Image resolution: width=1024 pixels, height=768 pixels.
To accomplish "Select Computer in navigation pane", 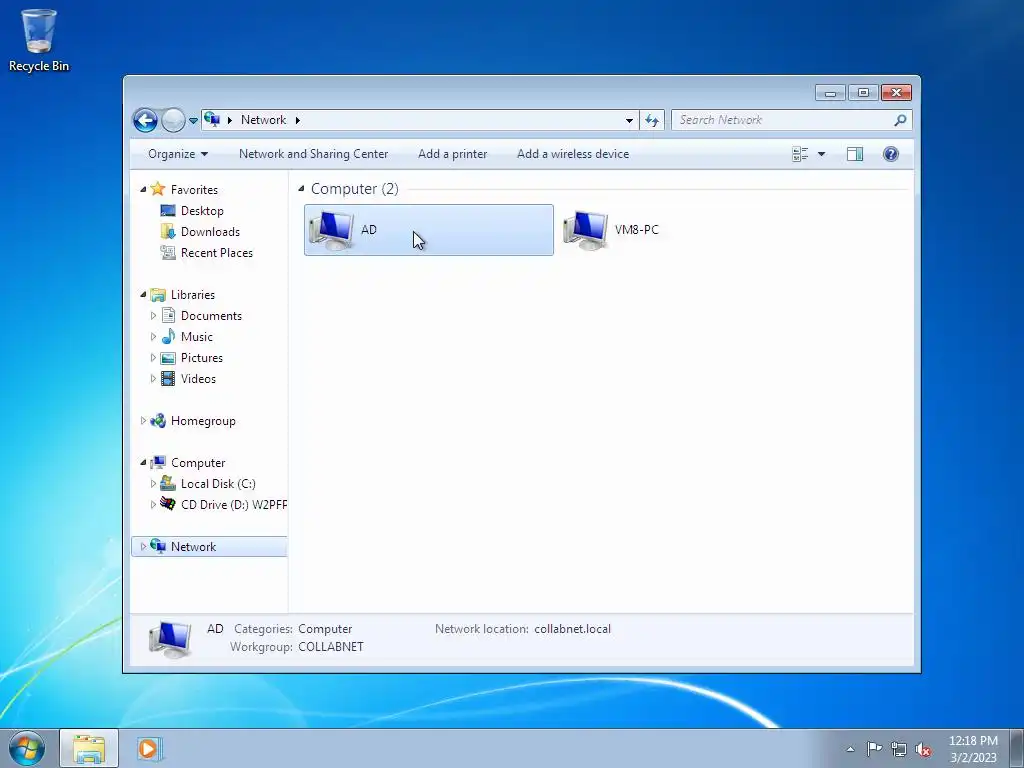I will 198,463.
